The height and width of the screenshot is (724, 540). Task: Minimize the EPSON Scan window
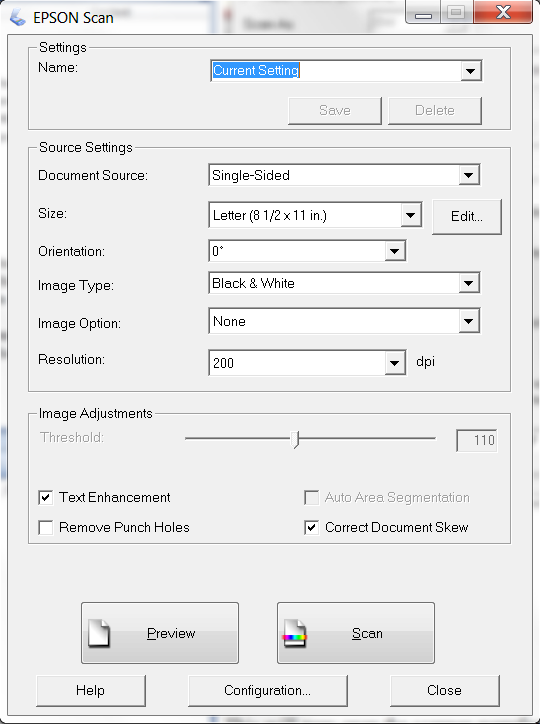point(423,13)
